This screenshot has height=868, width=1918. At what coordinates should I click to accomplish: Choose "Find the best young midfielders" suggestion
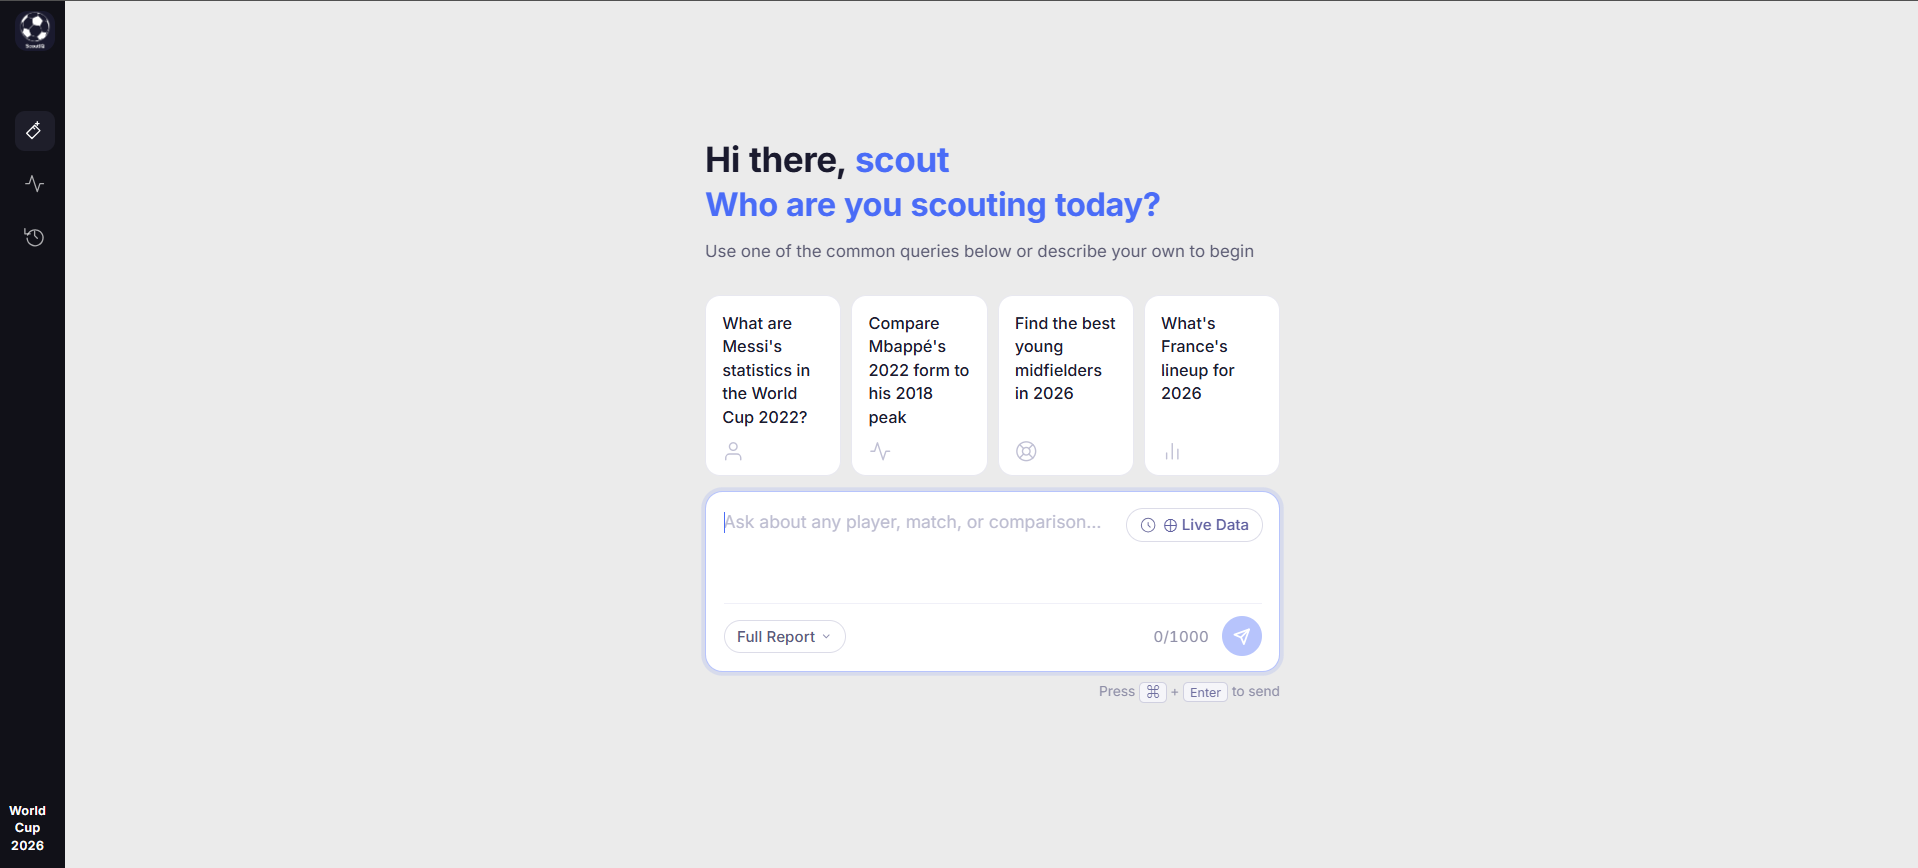pyautogui.click(x=1065, y=385)
